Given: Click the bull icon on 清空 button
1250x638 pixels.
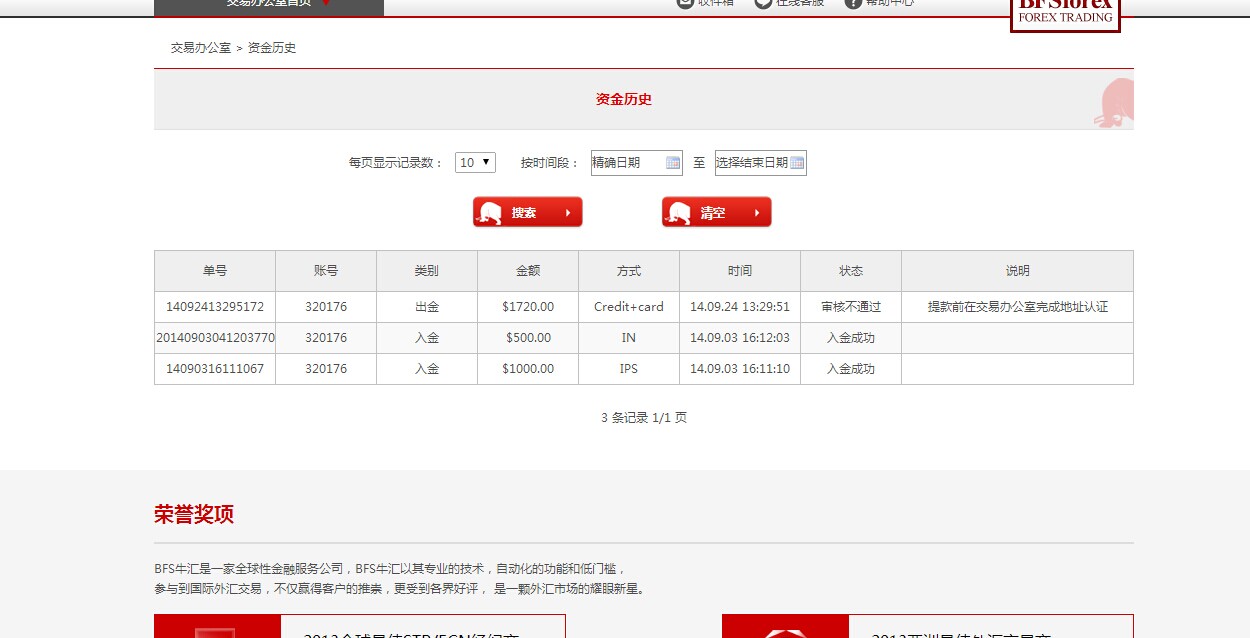Looking at the screenshot, I should coord(679,213).
